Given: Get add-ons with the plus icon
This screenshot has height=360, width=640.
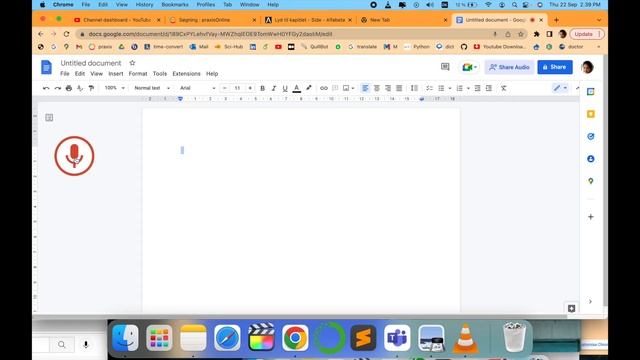Looking at the screenshot, I should [x=591, y=217].
